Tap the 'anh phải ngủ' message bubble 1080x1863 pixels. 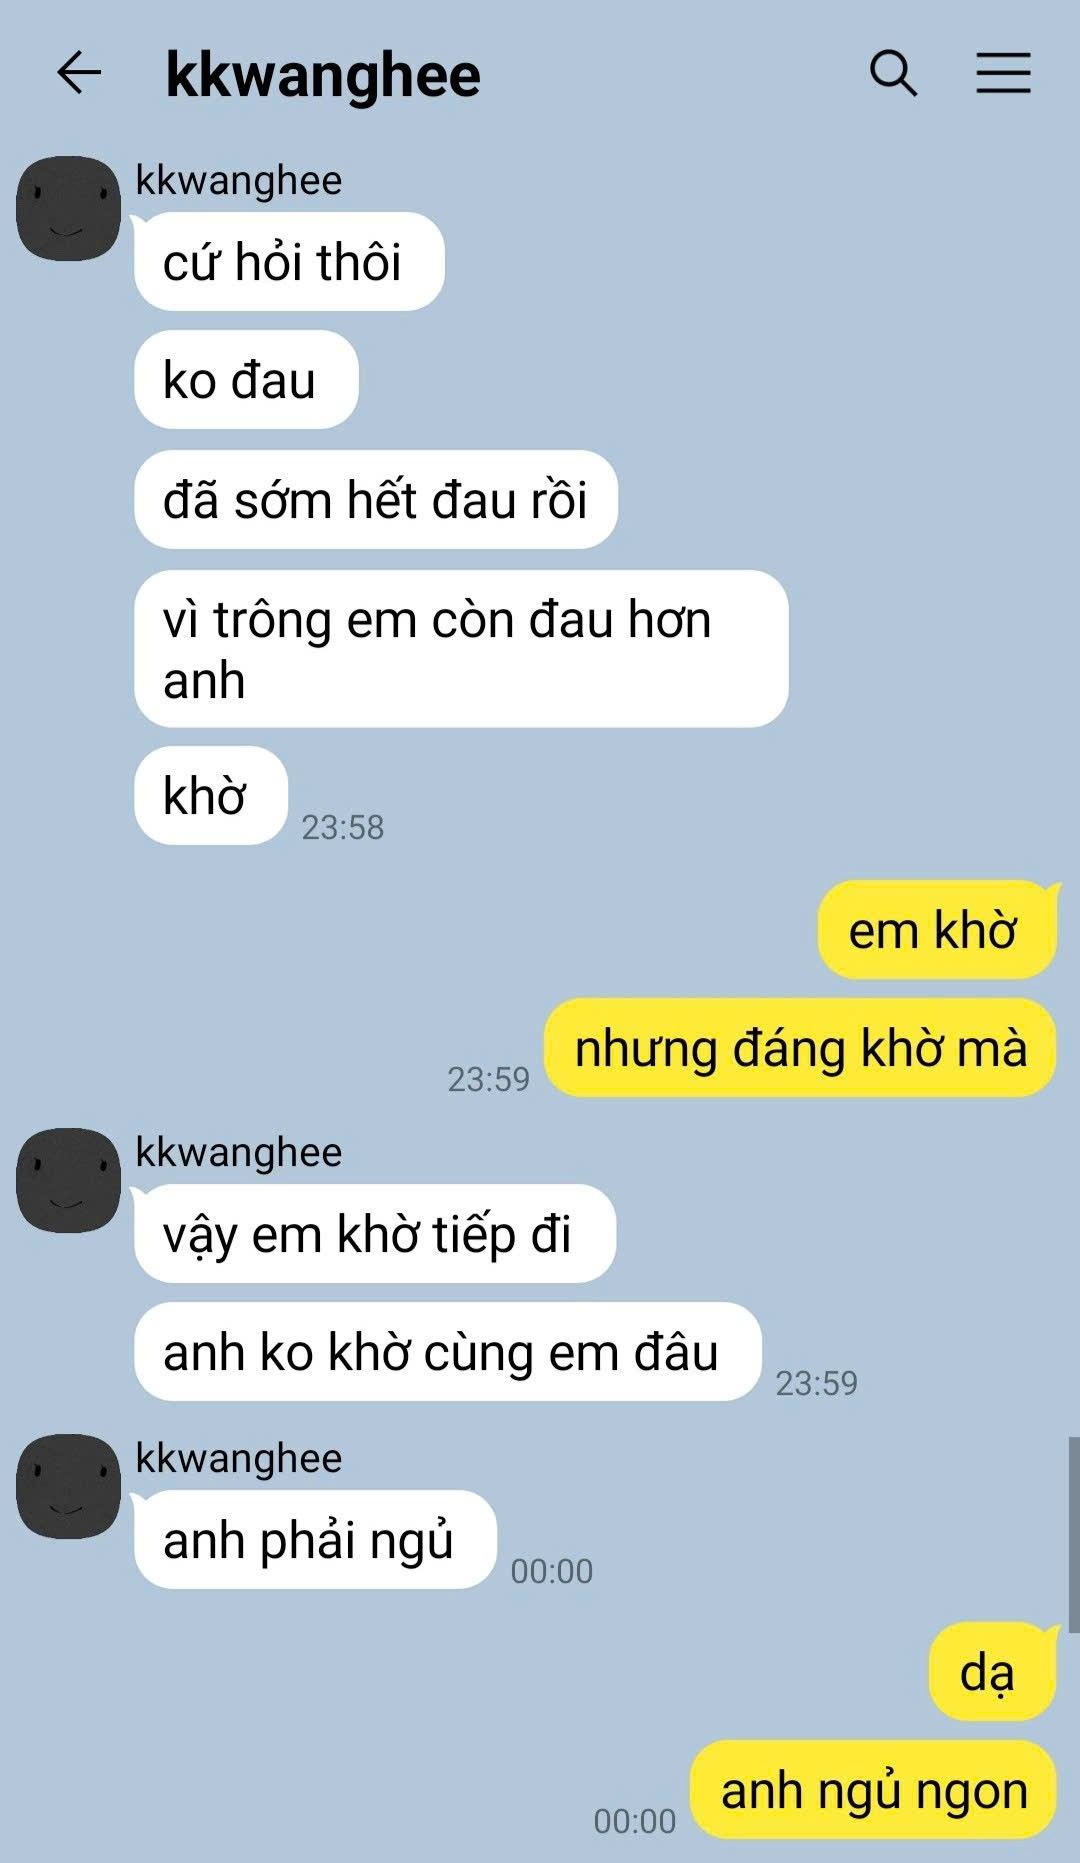[x=315, y=1539]
